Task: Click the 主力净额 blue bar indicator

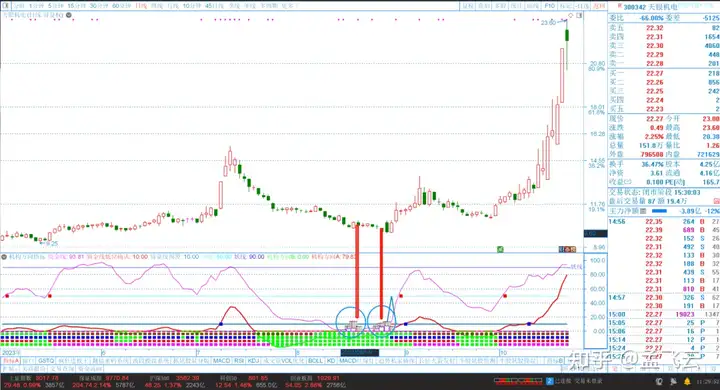Action: (x=659, y=211)
